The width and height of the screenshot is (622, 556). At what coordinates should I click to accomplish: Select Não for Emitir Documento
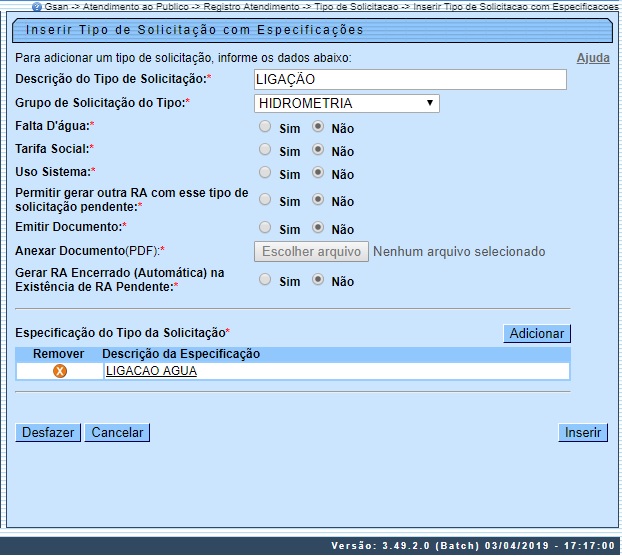318,227
